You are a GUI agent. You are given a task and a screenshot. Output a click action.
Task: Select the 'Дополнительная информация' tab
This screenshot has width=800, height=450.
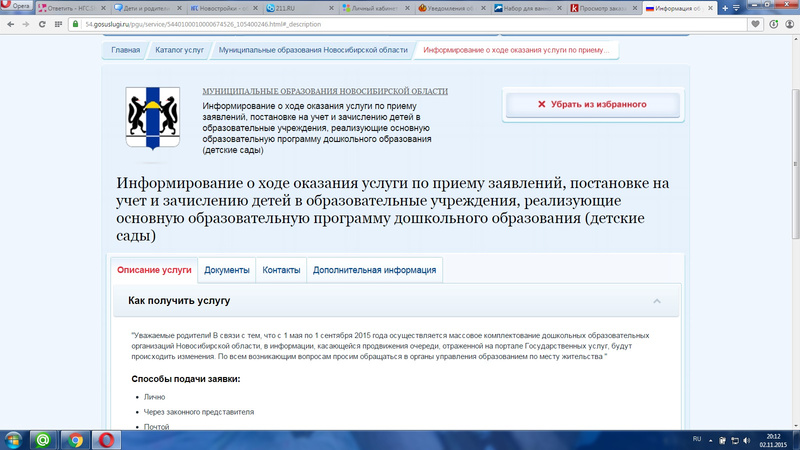tap(374, 270)
